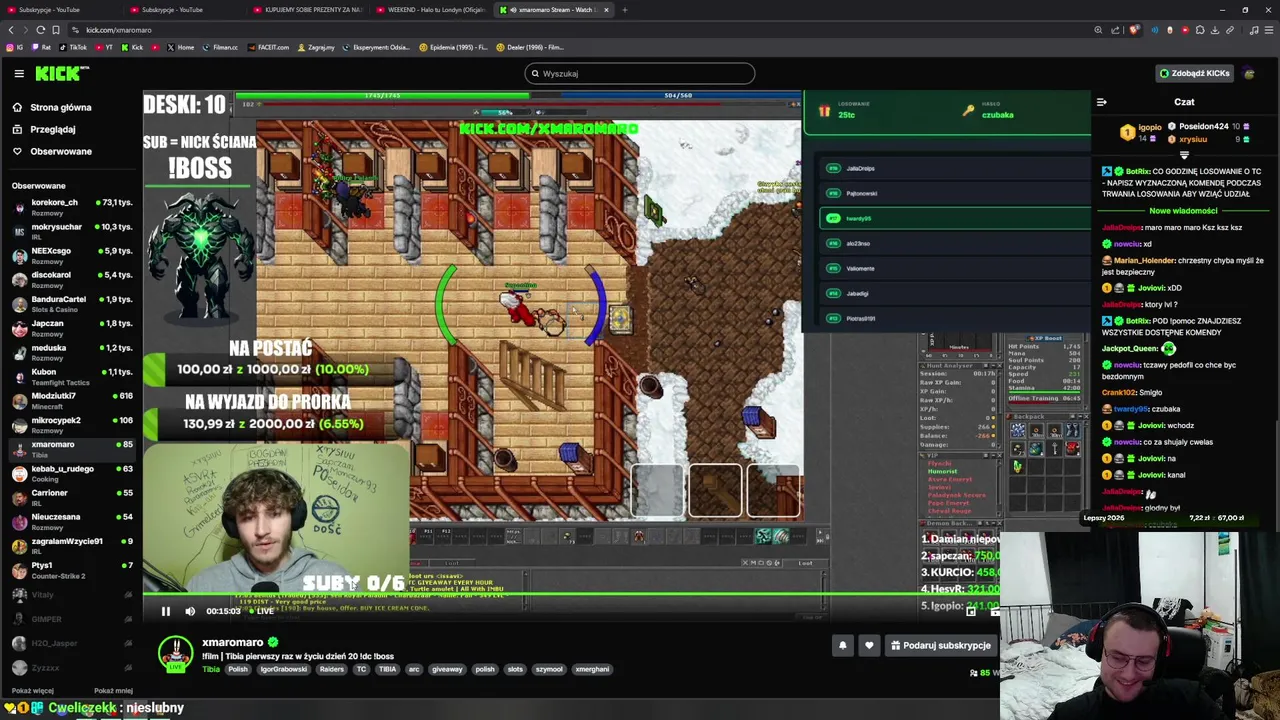Open korekore_ch channel in followed list

pos(72,207)
